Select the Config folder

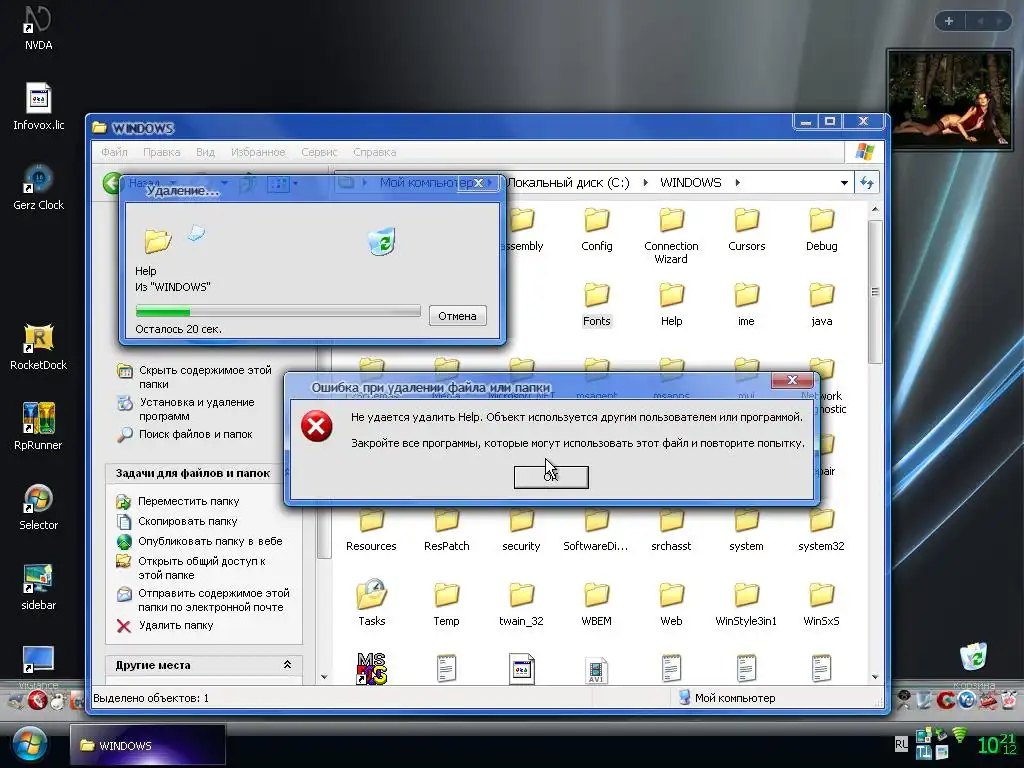pyautogui.click(x=596, y=230)
